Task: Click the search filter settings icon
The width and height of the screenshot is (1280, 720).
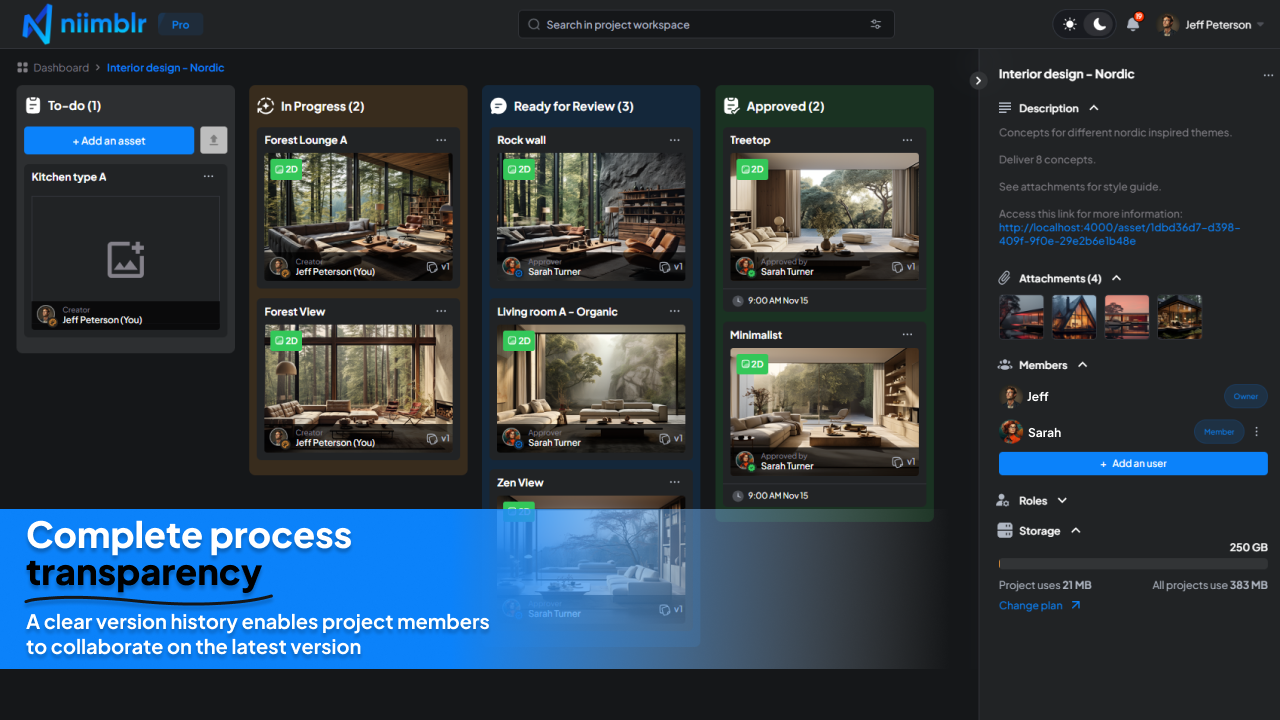Action: tap(876, 25)
